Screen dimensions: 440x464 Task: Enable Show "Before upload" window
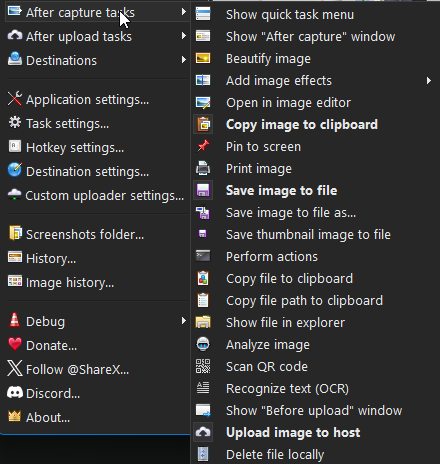[314, 410]
